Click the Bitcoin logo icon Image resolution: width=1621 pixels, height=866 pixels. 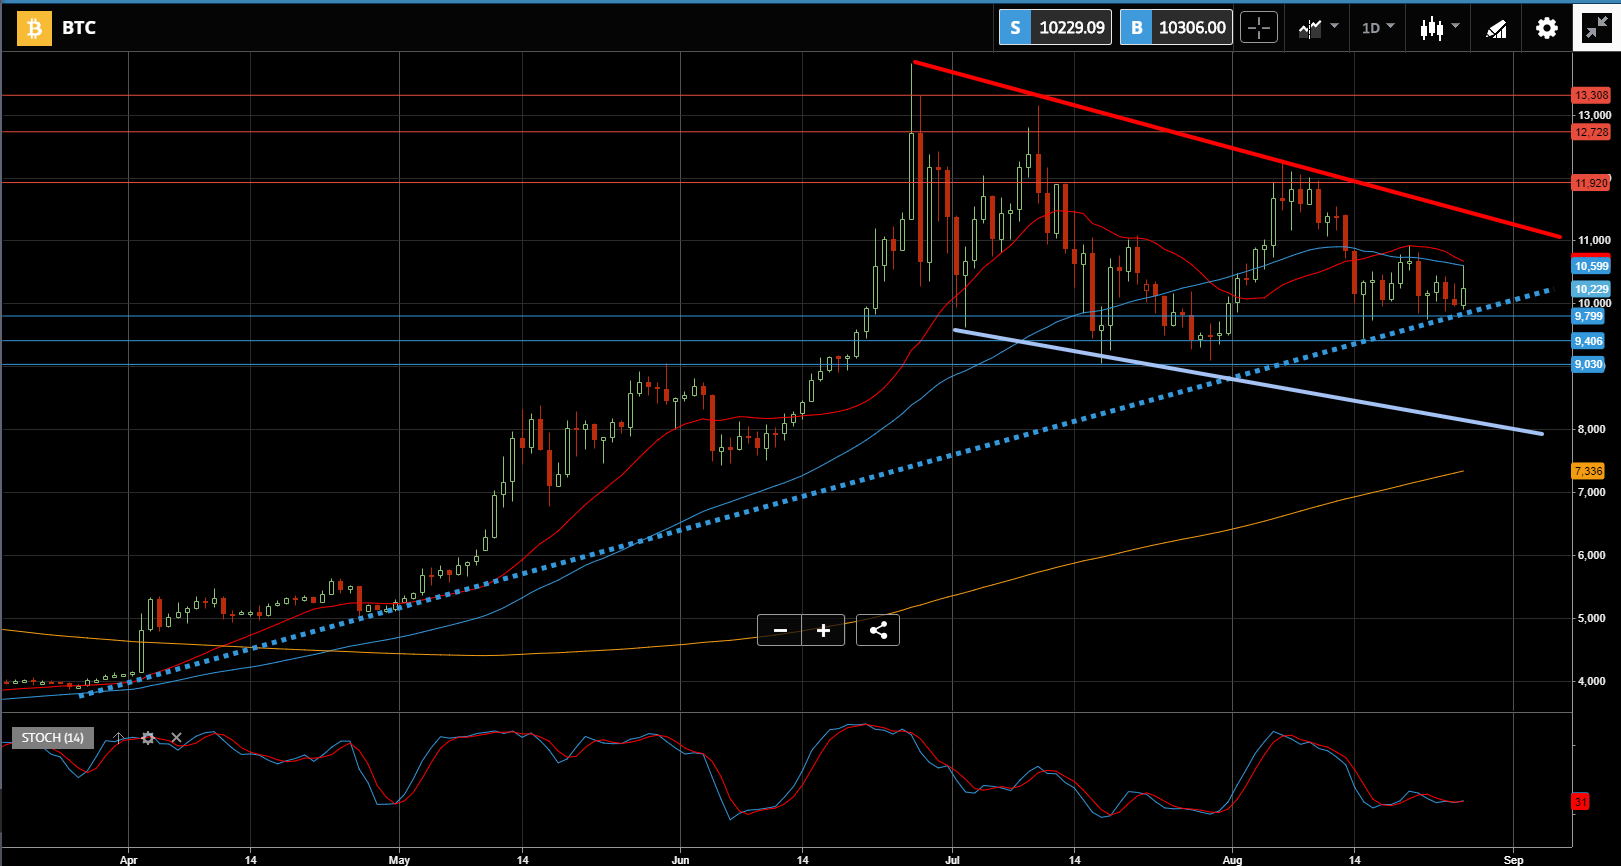34,28
